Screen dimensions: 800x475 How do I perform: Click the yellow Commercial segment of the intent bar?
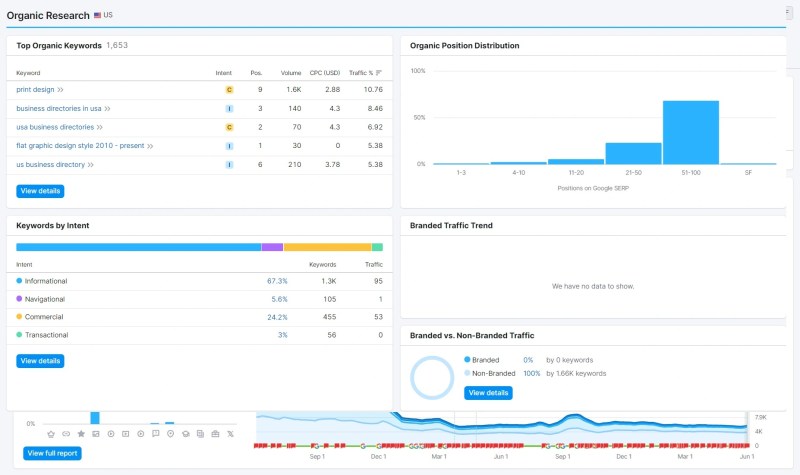pyautogui.click(x=328, y=247)
